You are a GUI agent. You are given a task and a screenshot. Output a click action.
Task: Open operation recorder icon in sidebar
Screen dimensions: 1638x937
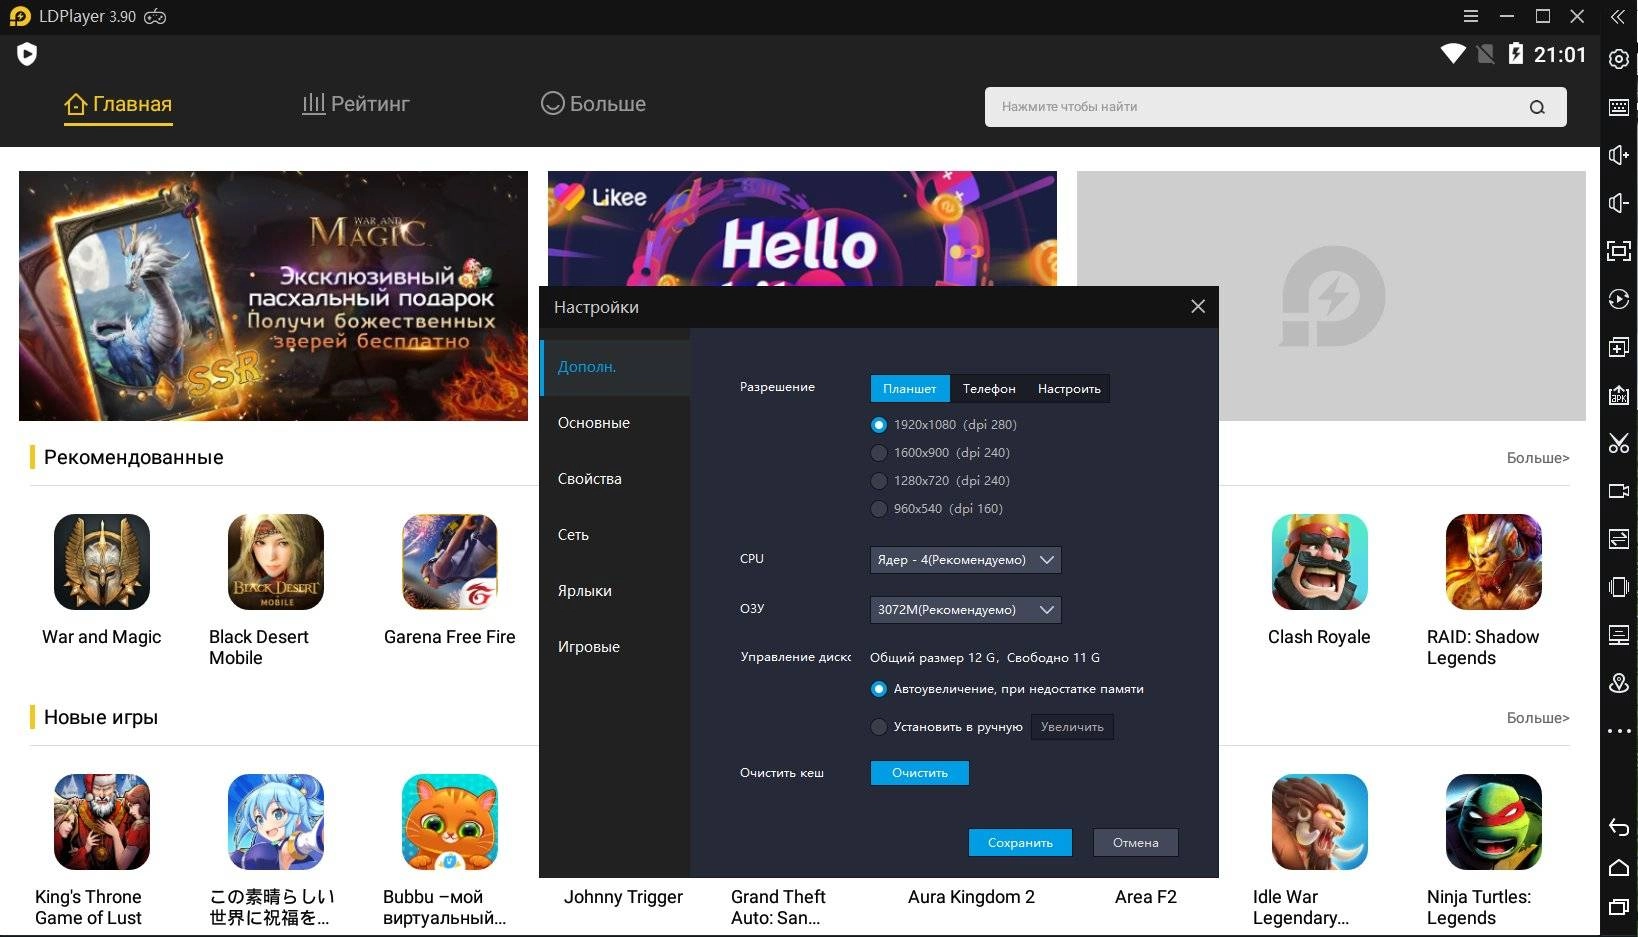(x=1618, y=299)
